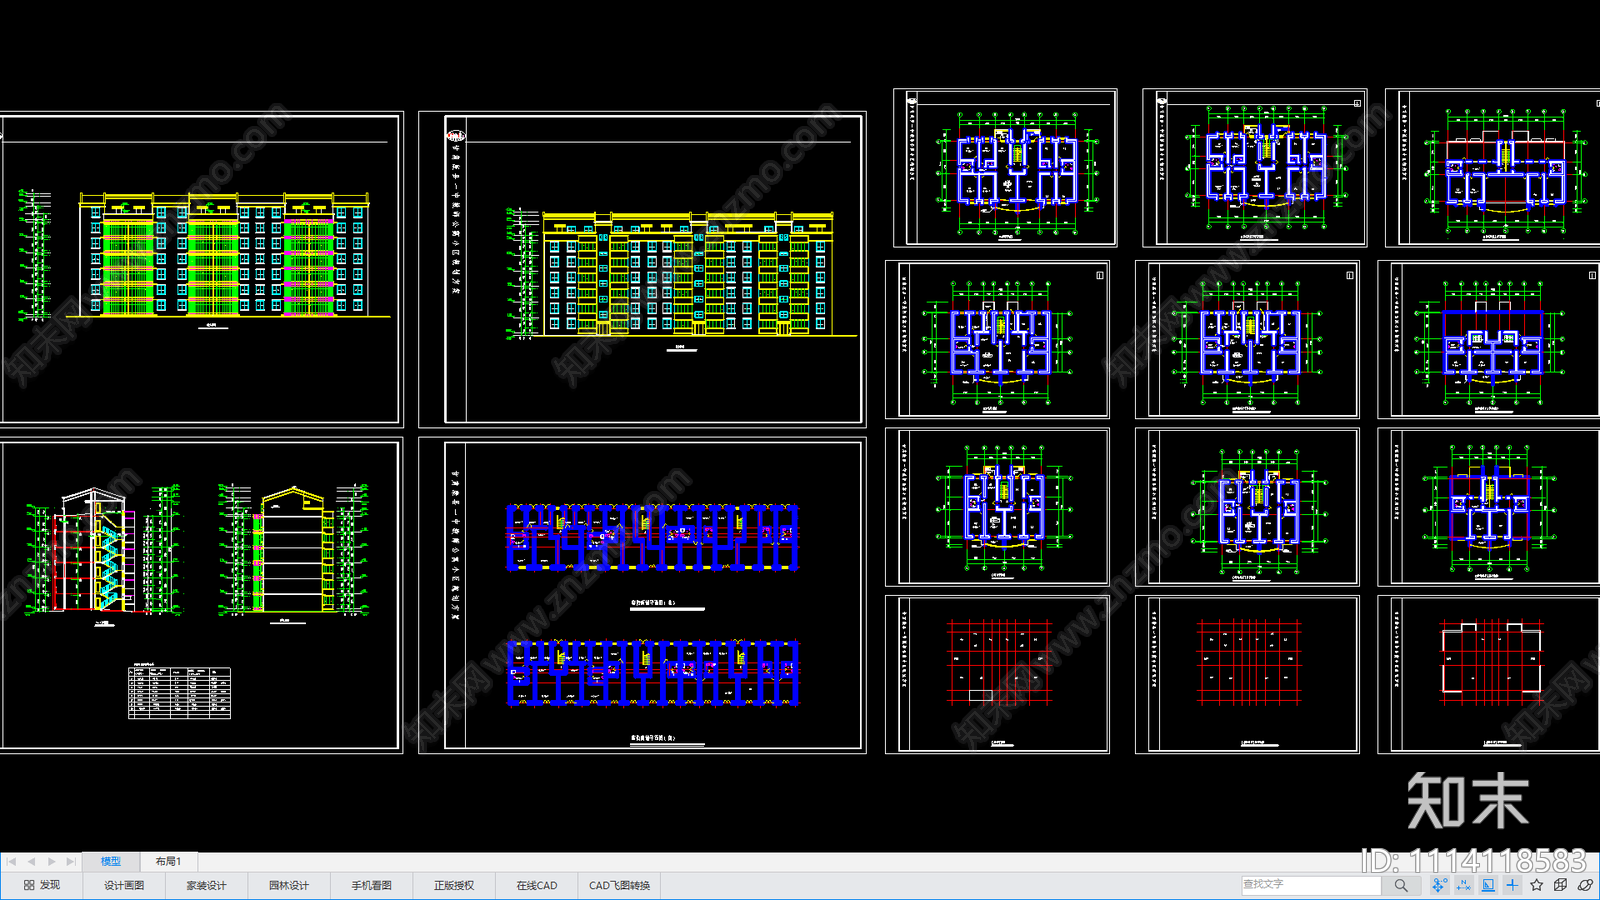This screenshot has height=900, width=1600.
Task: Open 在线CAD from the bottom bar
Action: tap(537, 885)
